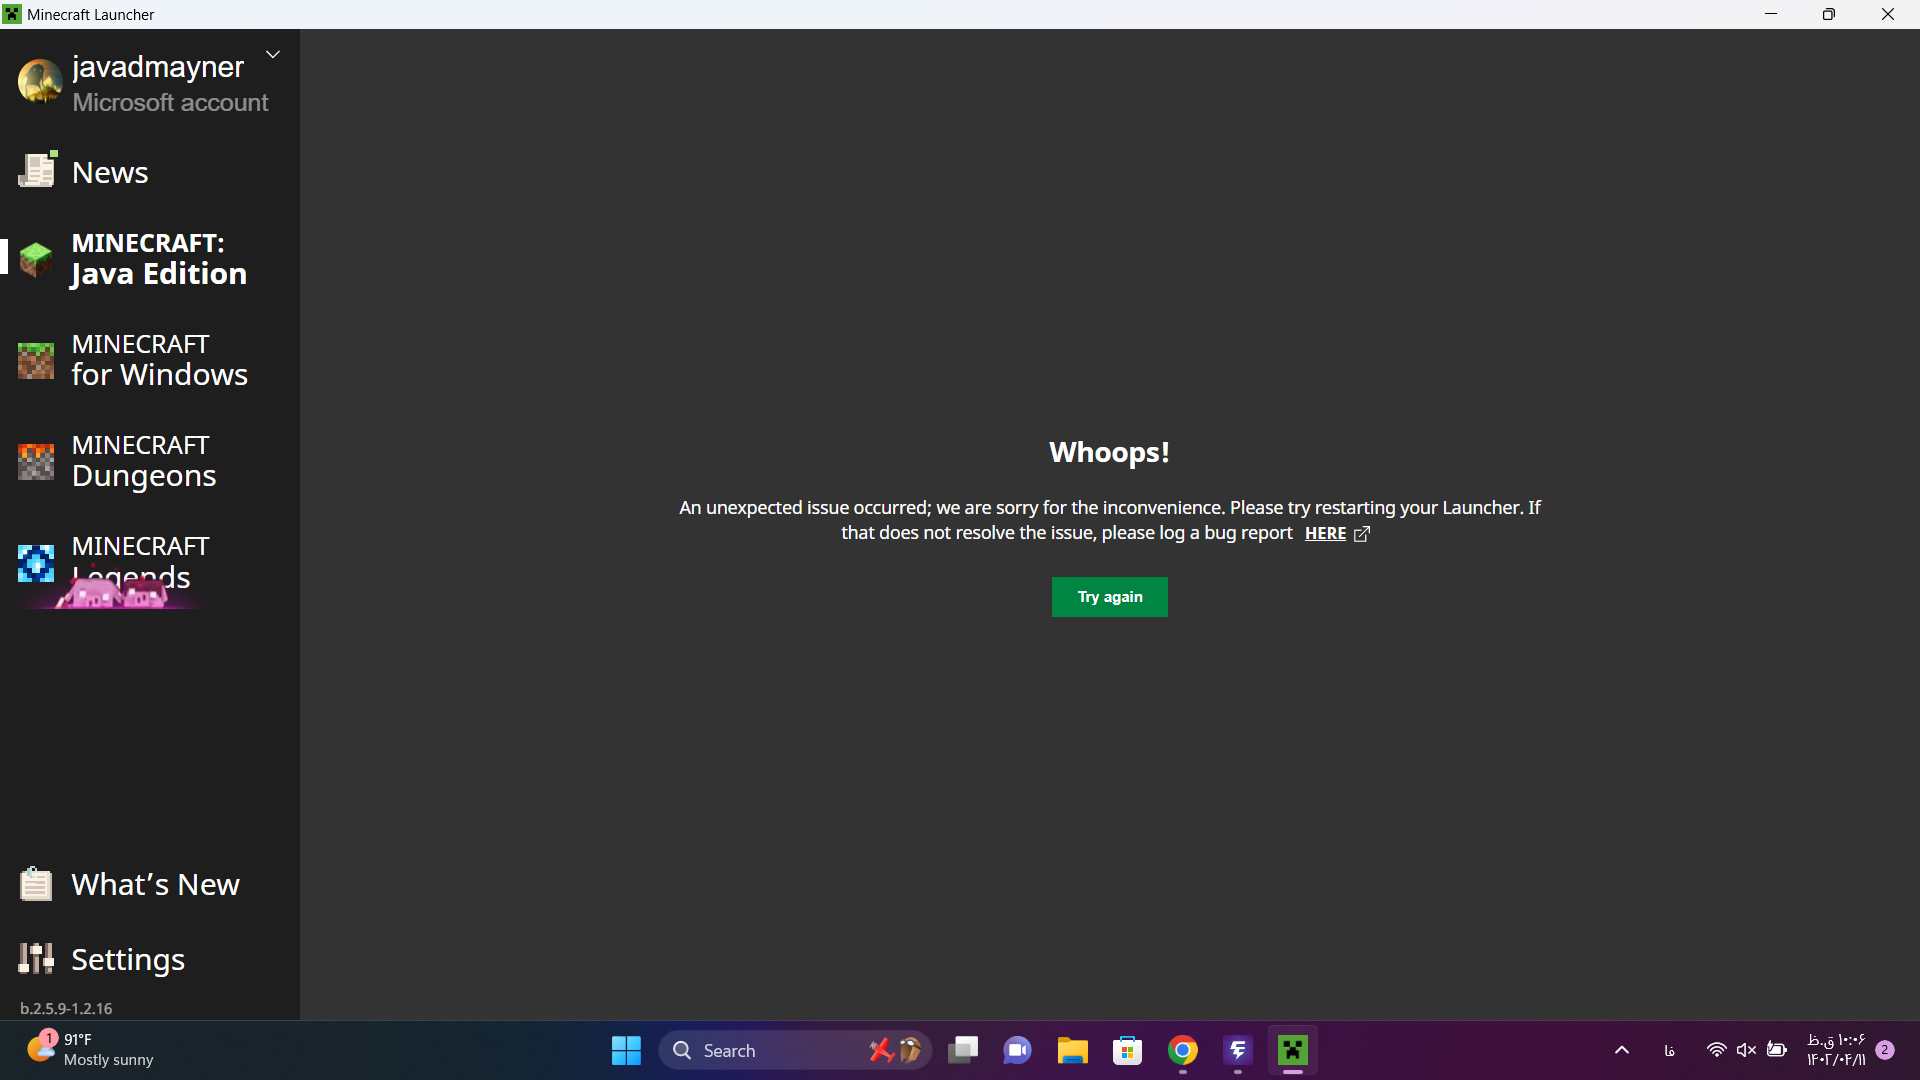Image resolution: width=1920 pixels, height=1080 pixels.
Task: Open the Settings sliders icon
Action: coord(36,958)
